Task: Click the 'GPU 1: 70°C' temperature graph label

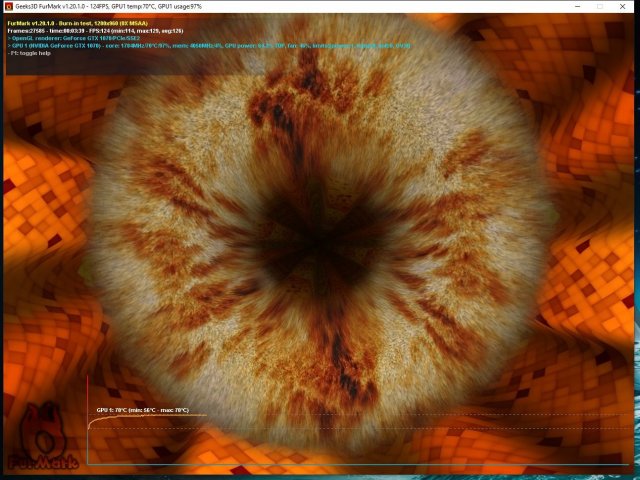Action: pos(142,410)
